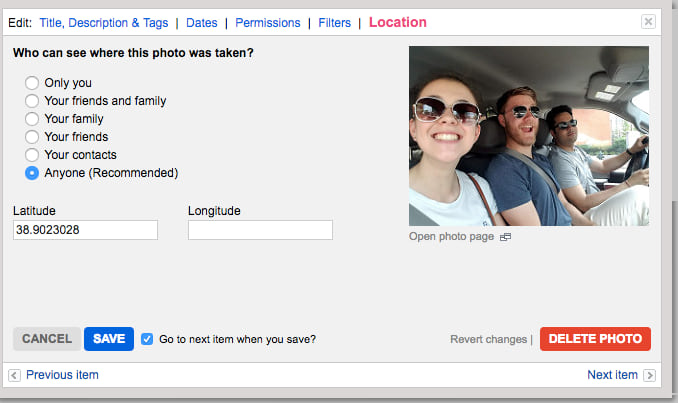Open the Title, Description & Tags tab
678x403 pixels.
click(104, 23)
